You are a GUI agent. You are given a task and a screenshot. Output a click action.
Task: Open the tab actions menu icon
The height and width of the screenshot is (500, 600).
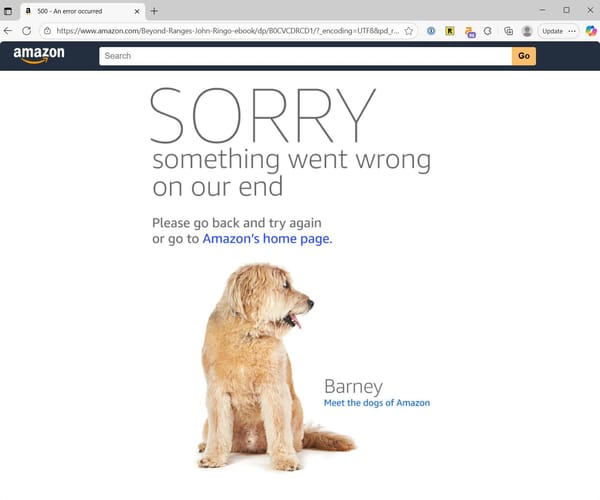[x=8, y=11]
